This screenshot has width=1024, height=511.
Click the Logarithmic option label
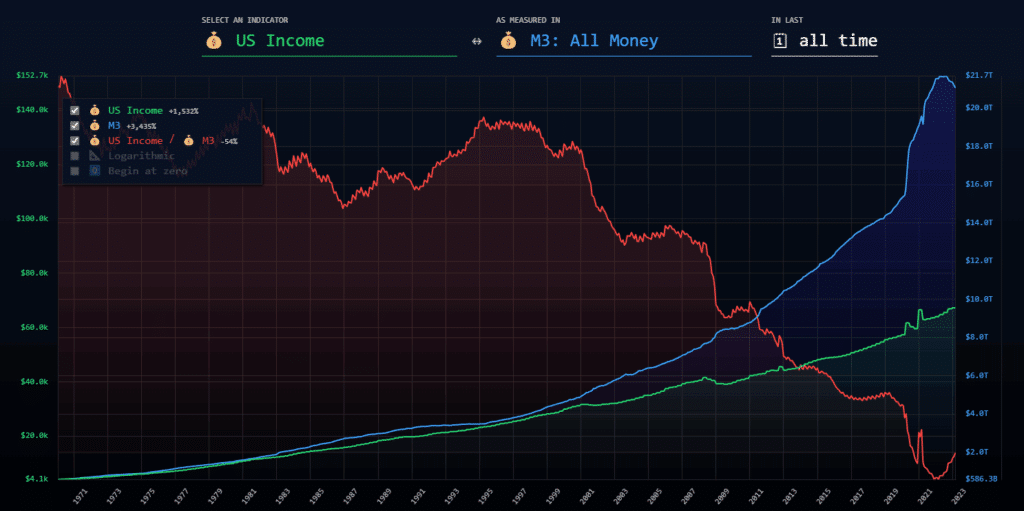pos(141,156)
